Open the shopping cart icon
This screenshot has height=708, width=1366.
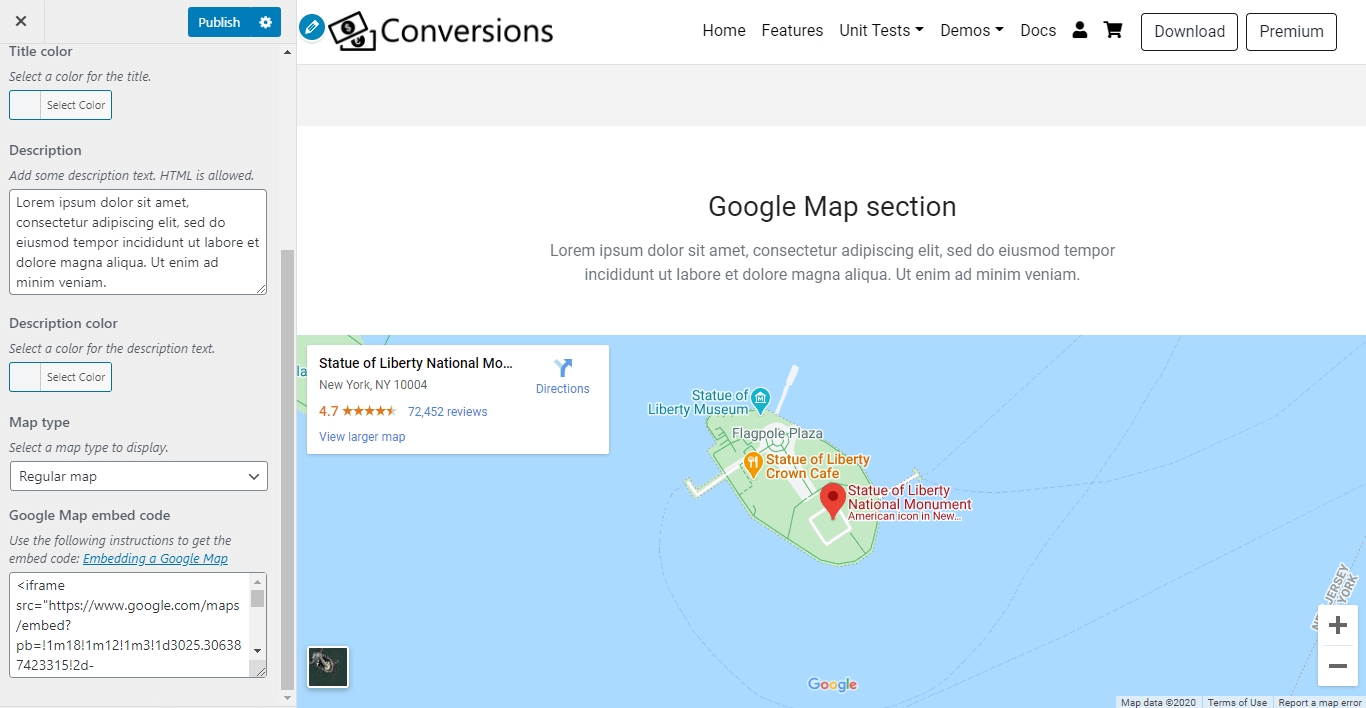click(x=1113, y=30)
